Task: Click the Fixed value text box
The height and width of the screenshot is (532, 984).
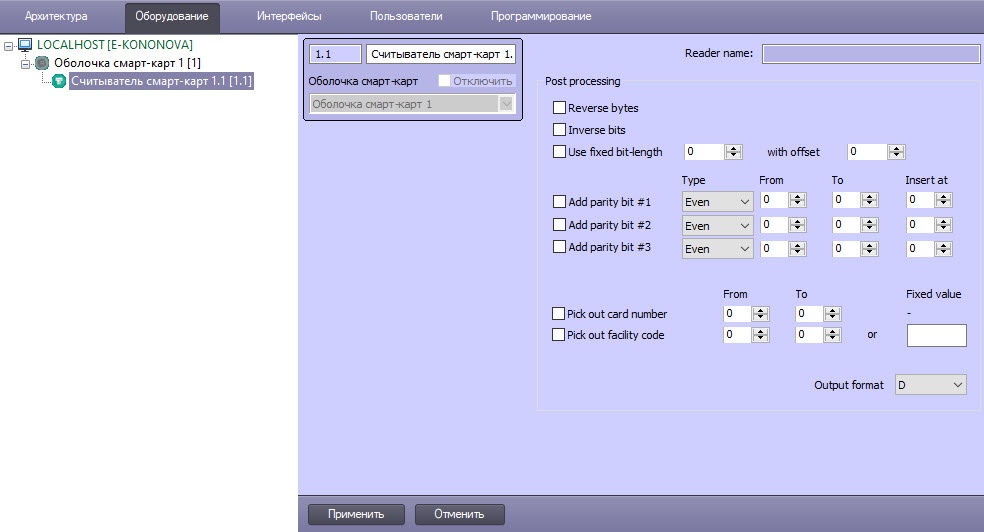Action: (936, 335)
